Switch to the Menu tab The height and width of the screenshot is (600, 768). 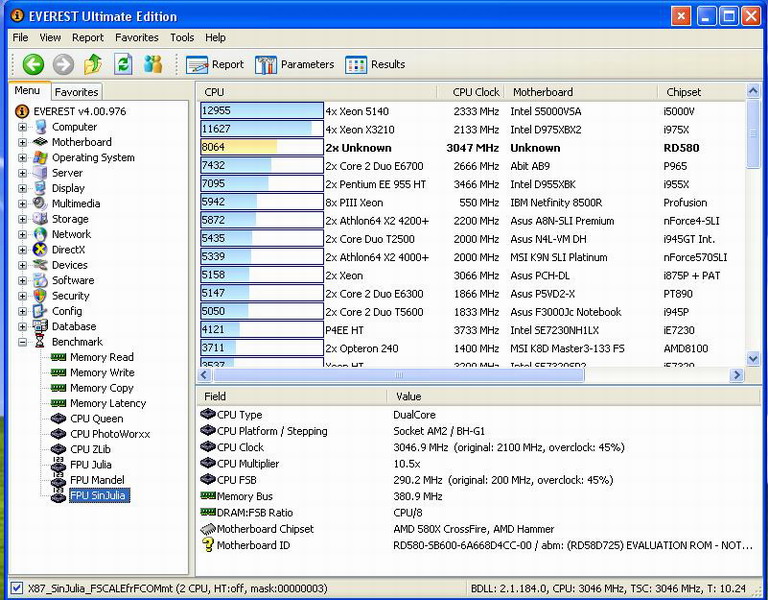[x=27, y=91]
